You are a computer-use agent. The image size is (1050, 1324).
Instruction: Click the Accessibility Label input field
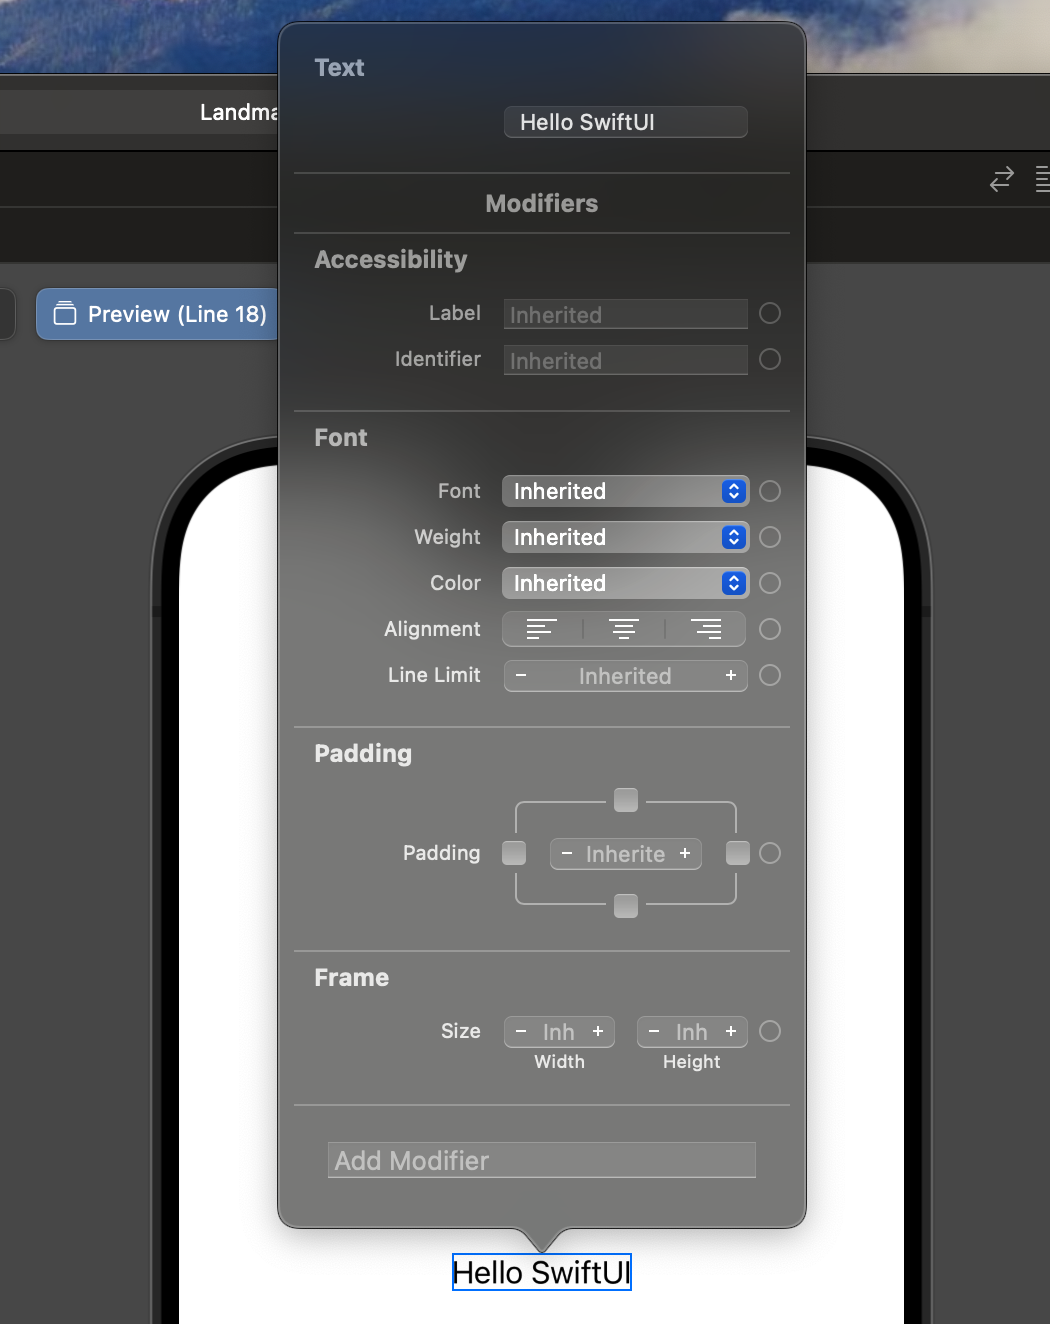click(625, 314)
